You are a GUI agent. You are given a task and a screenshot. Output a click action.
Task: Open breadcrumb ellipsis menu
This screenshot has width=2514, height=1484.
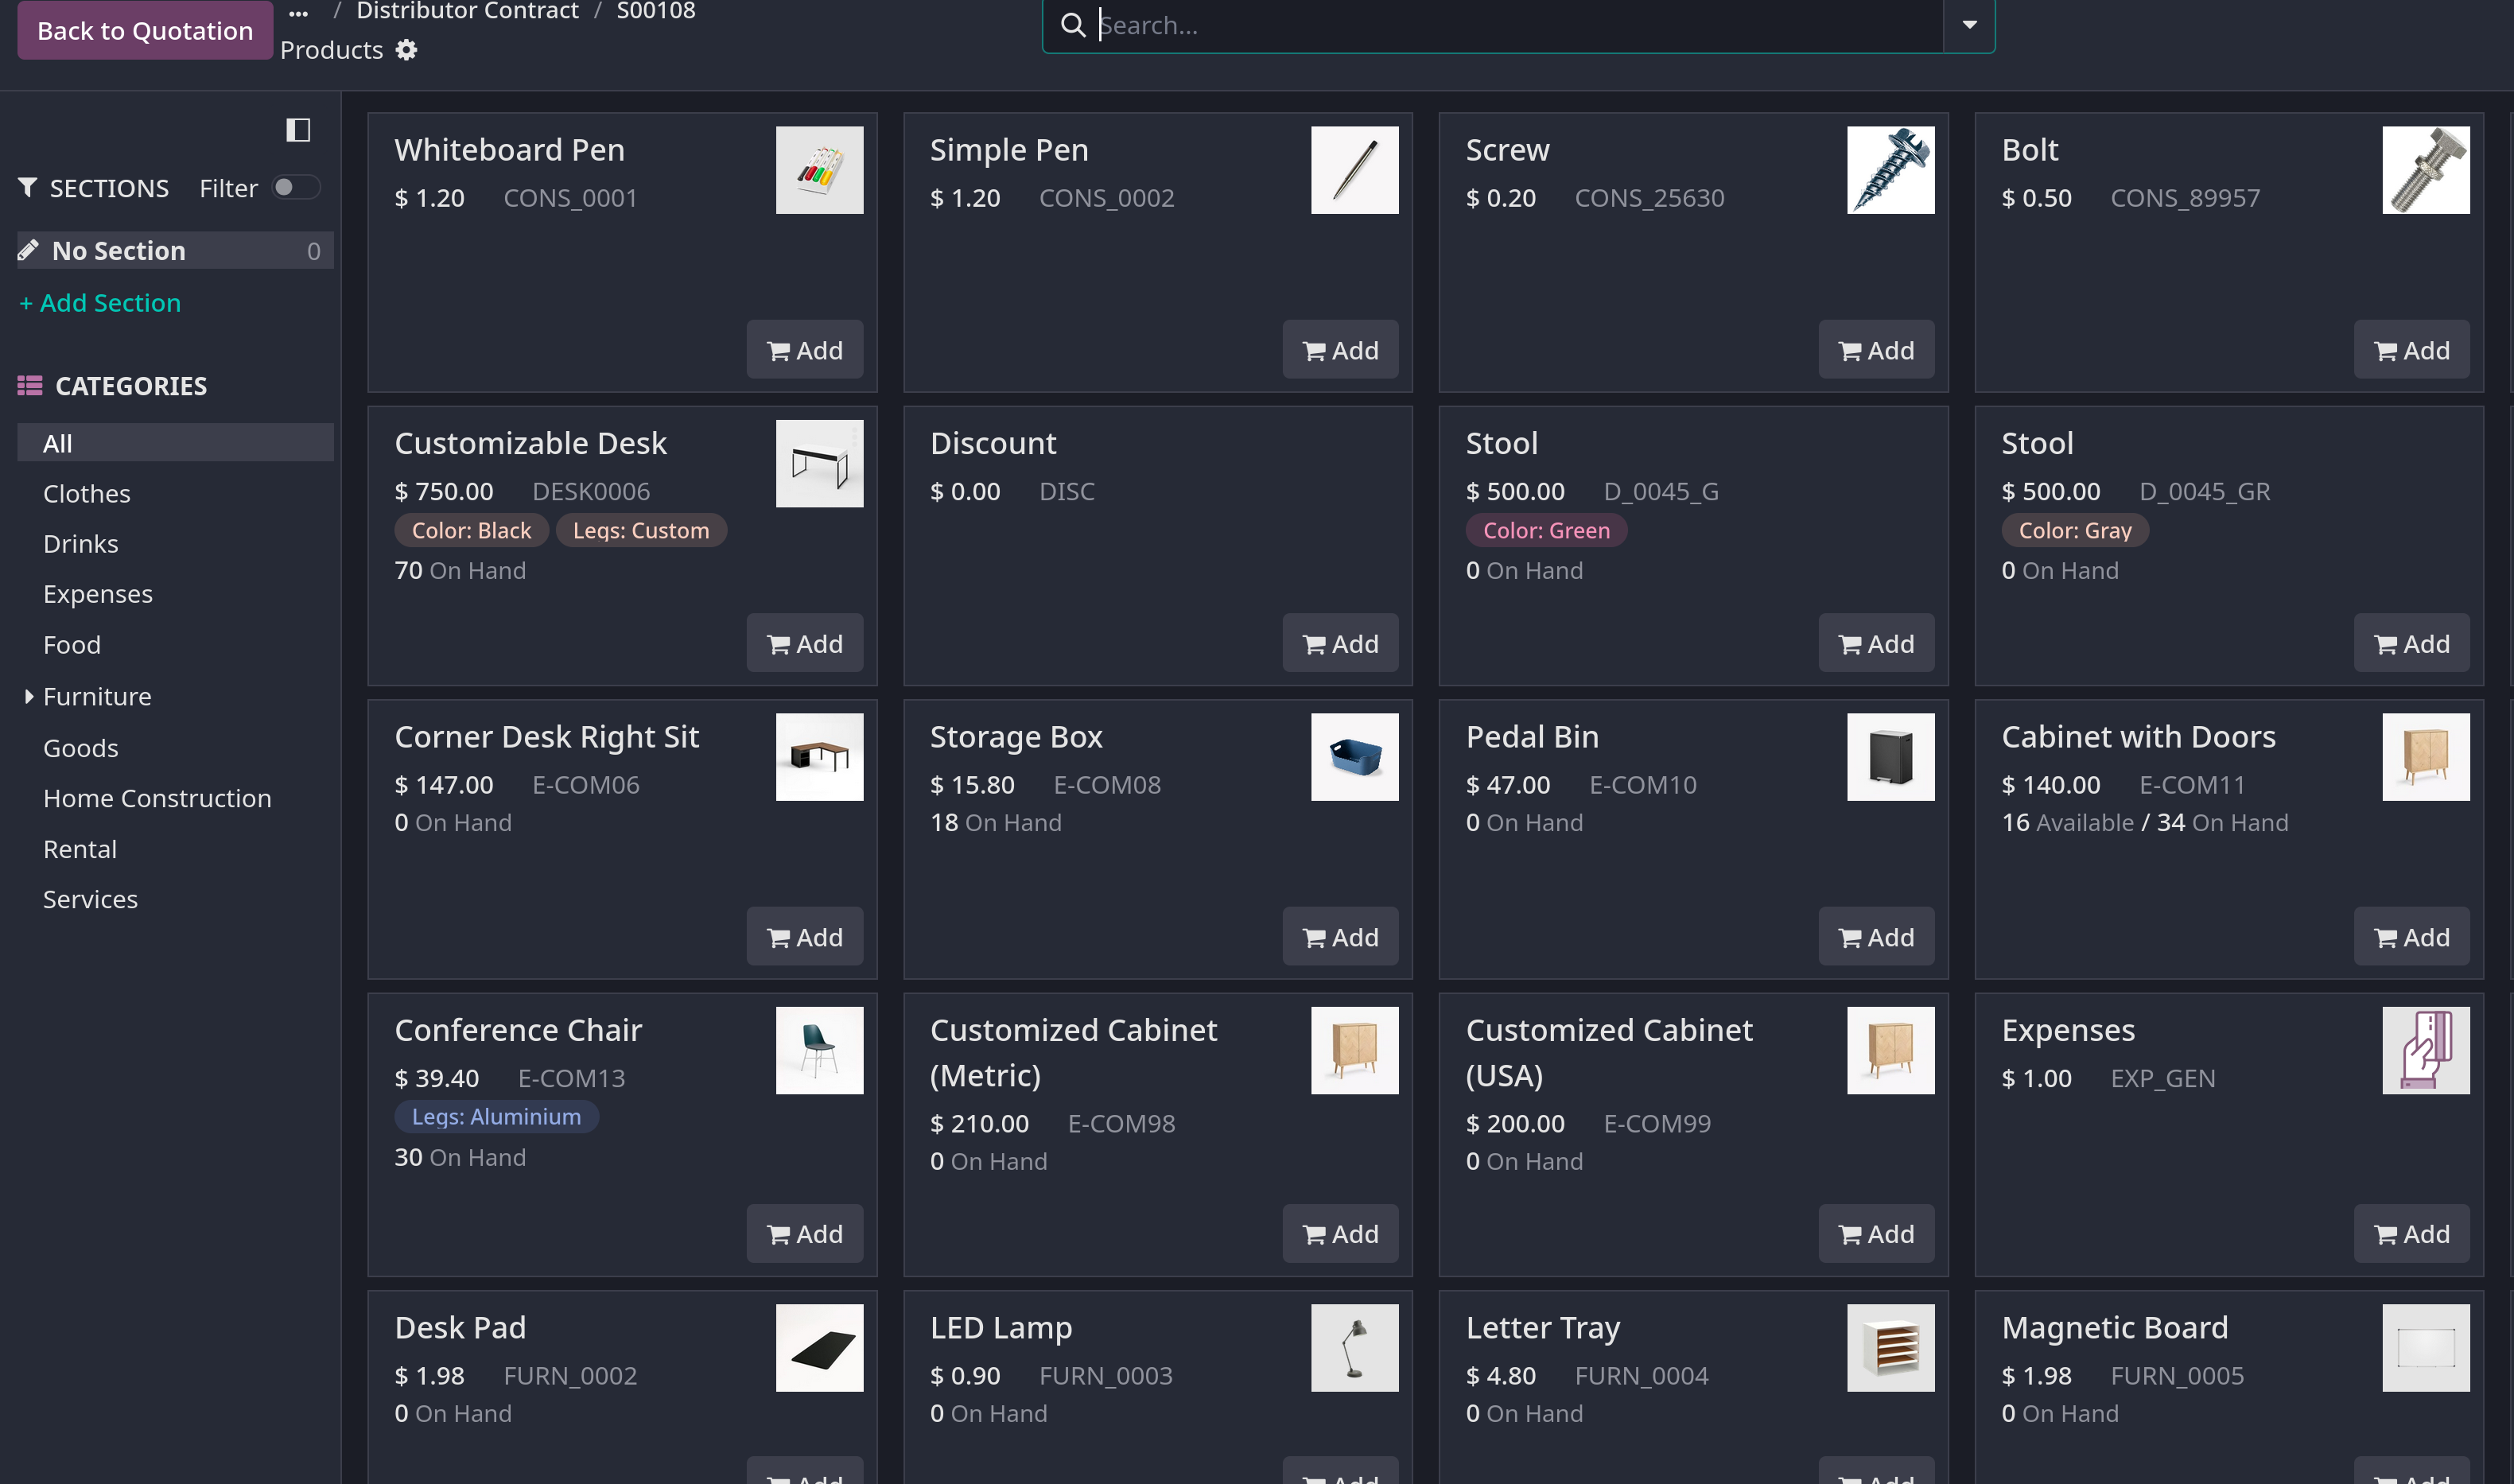click(x=298, y=13)
